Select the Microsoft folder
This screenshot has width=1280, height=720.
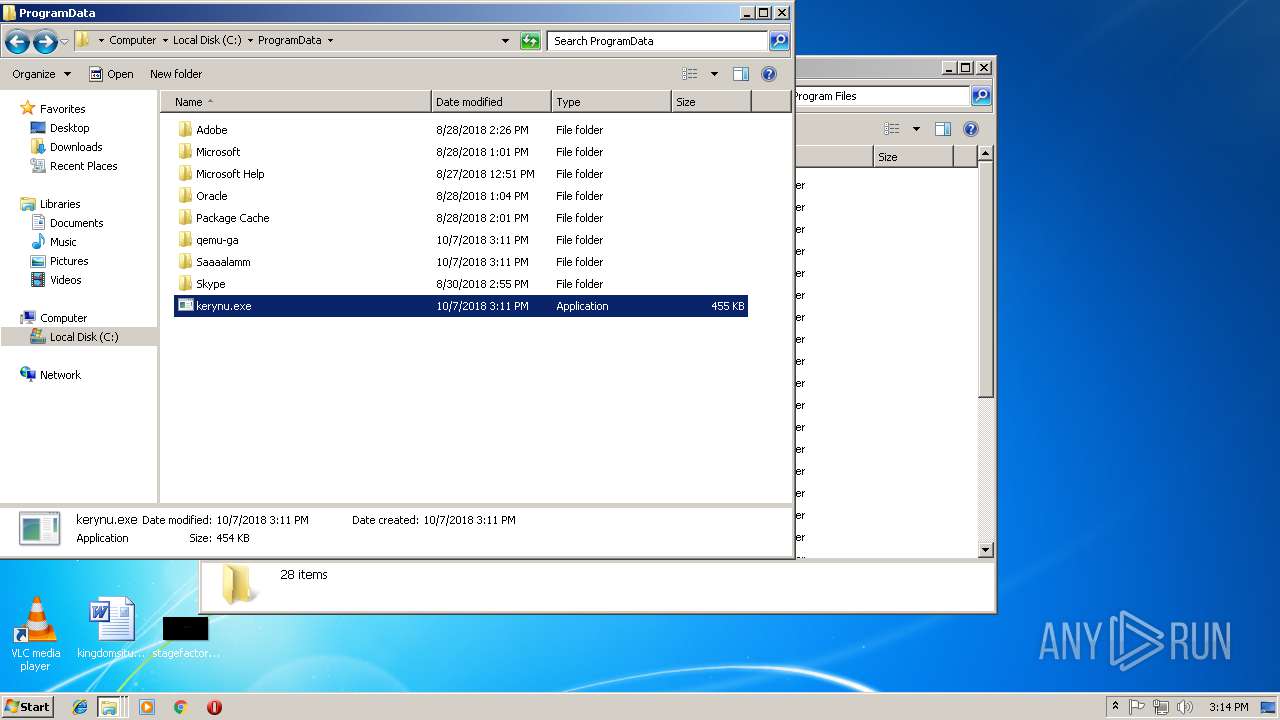(461, 152)
